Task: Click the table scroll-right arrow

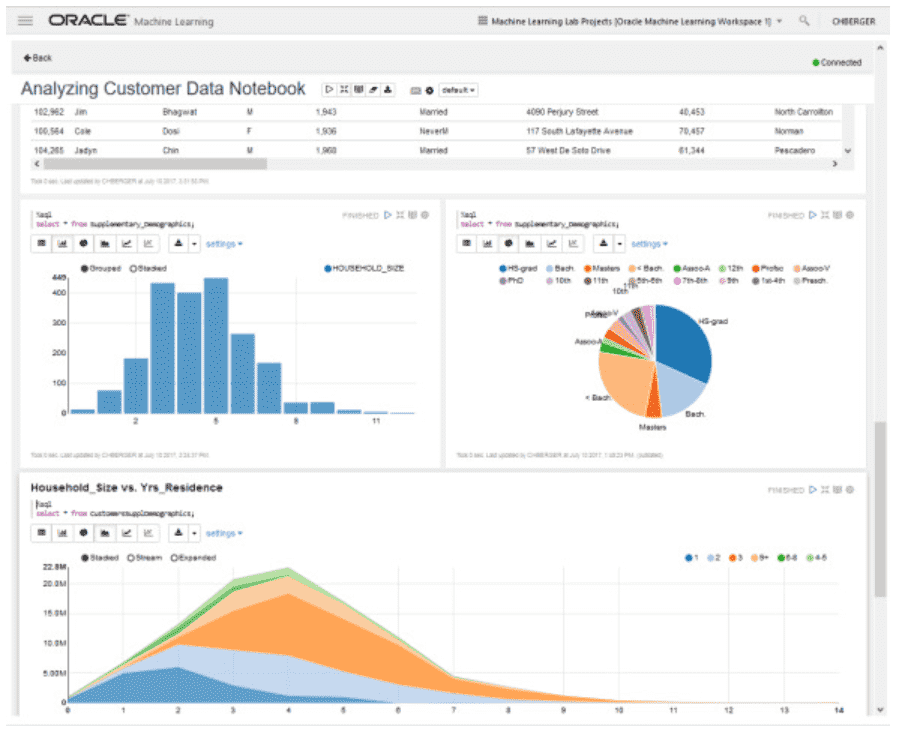Action: (835, 164)
